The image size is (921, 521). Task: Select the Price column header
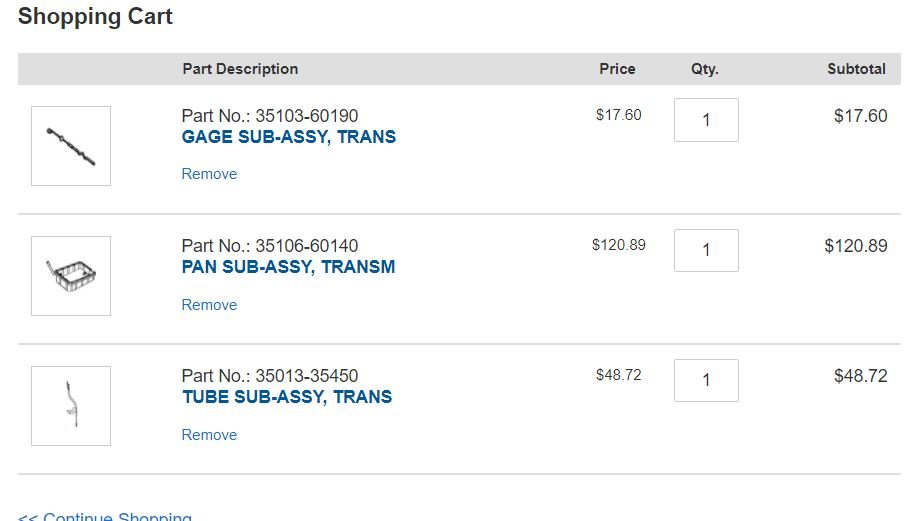coord(617,69)
